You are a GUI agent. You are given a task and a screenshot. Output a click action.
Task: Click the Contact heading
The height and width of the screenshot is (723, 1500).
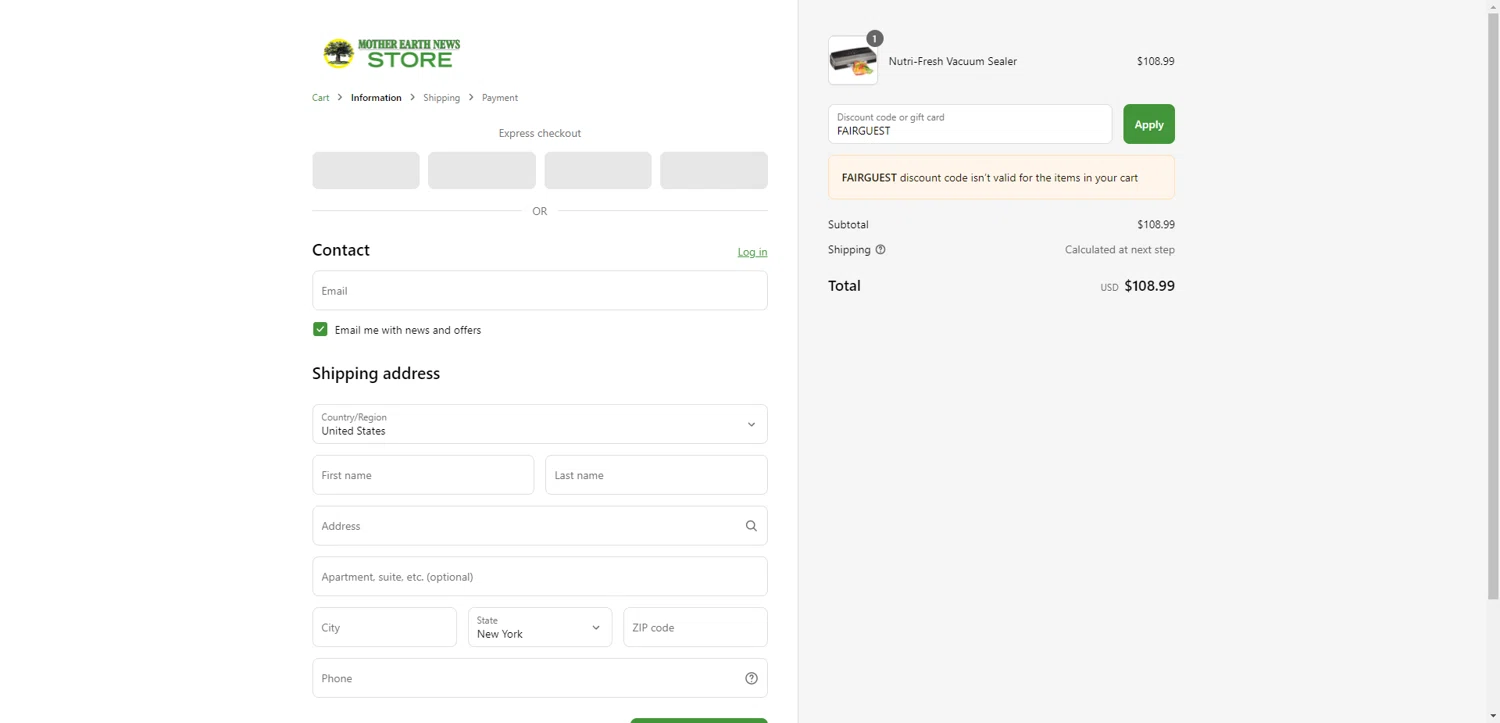[x=341, y=250]
